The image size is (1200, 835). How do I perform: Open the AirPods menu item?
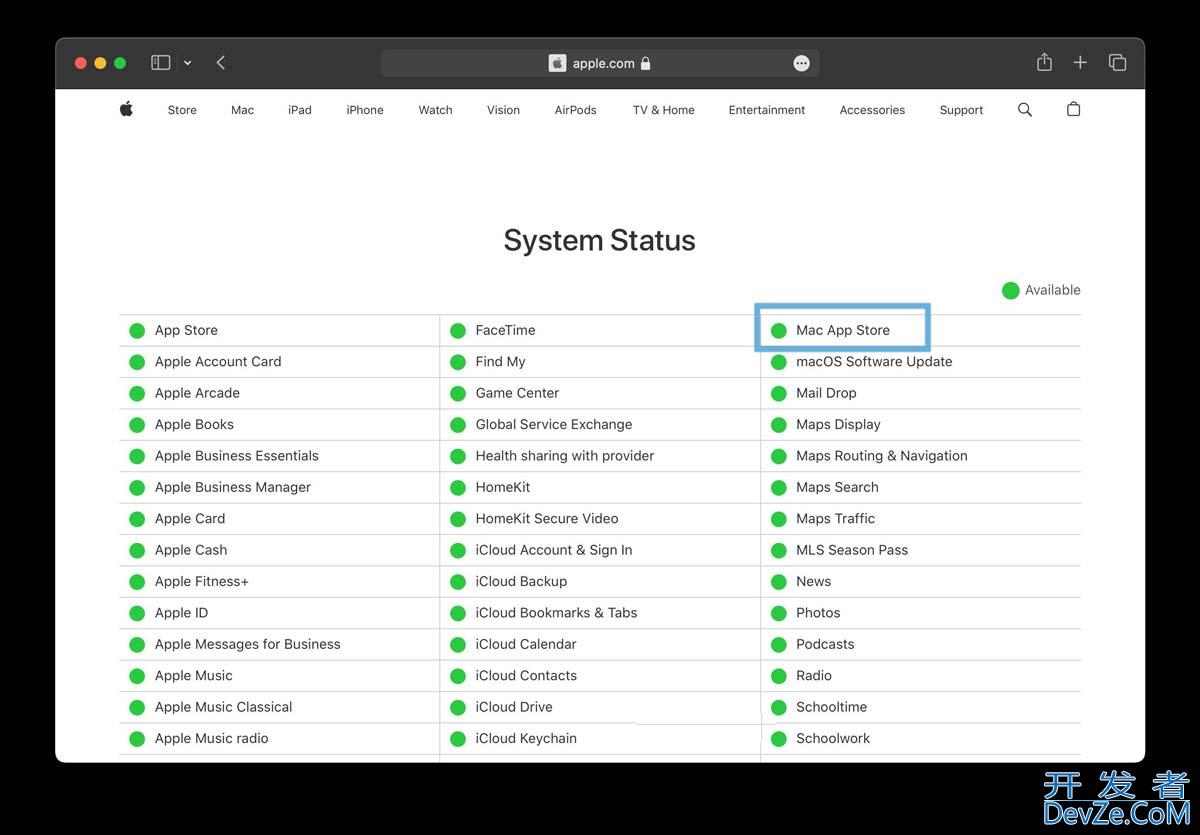575,110
